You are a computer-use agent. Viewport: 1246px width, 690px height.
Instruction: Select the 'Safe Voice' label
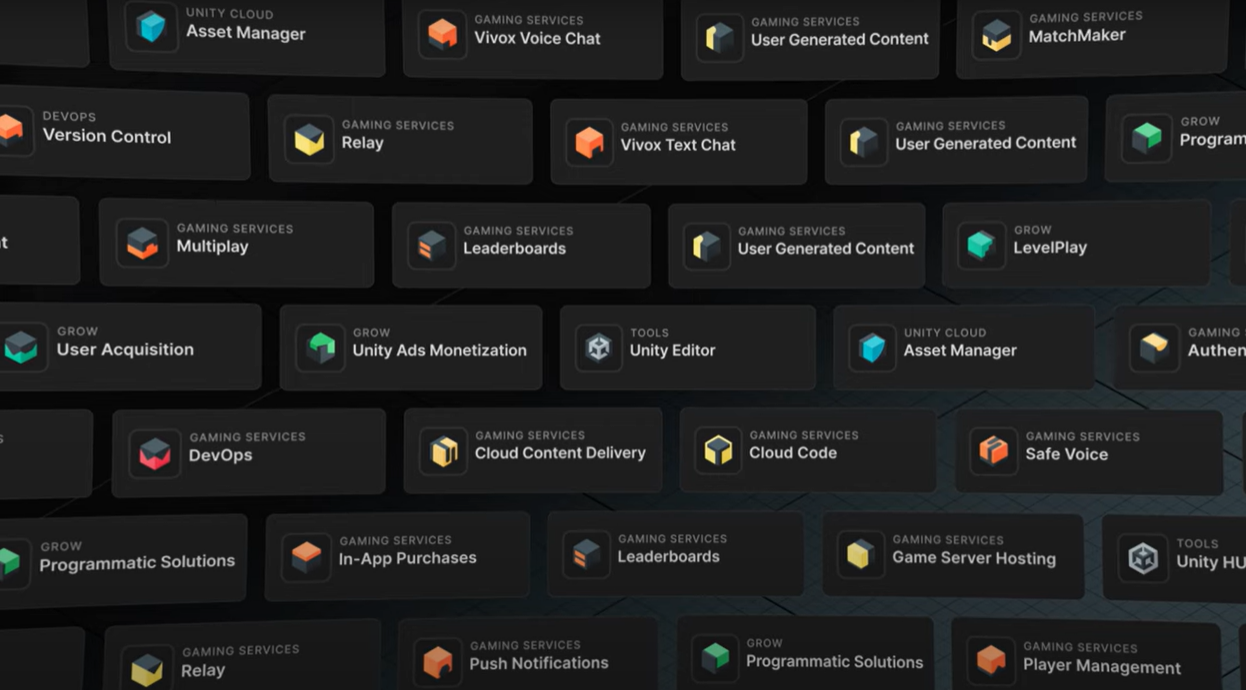pyautogui.click(x=1066, y=454)
